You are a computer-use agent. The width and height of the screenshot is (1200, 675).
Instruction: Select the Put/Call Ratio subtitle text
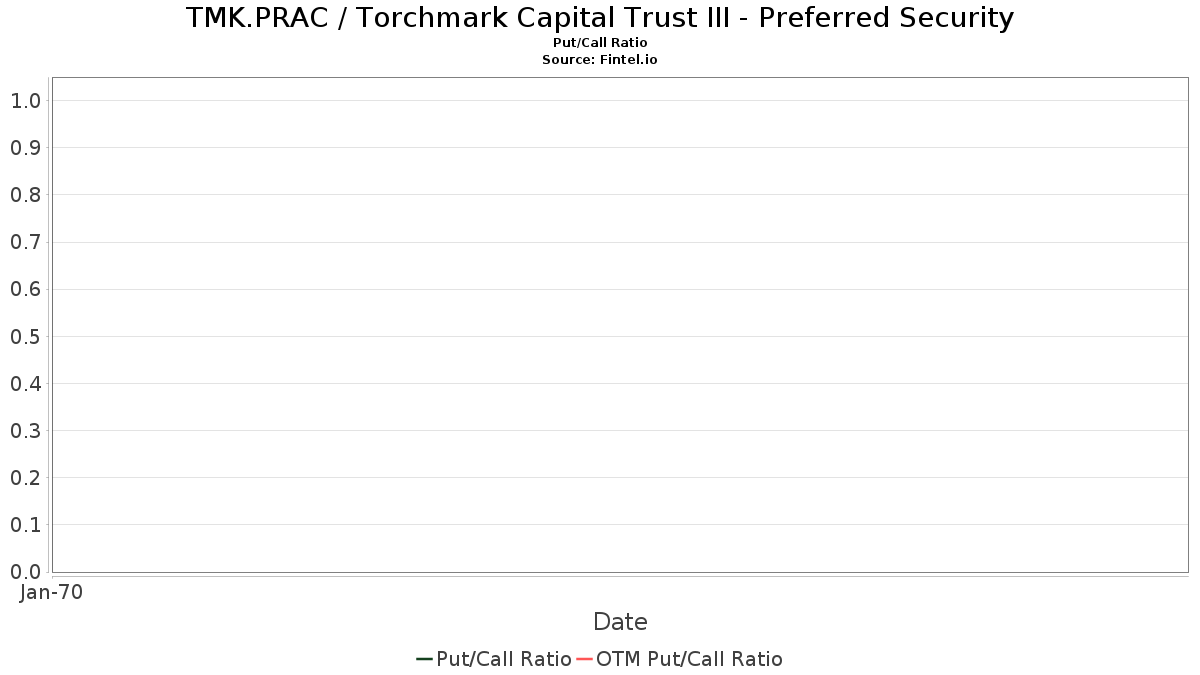pos(600,43)
